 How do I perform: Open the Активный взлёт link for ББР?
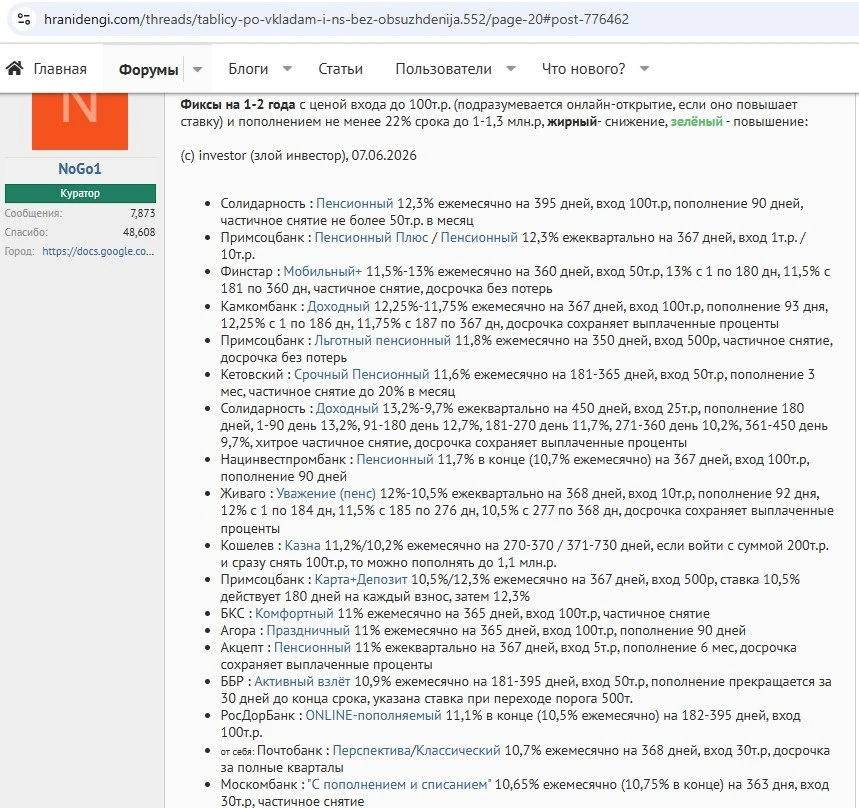(302, 682)
